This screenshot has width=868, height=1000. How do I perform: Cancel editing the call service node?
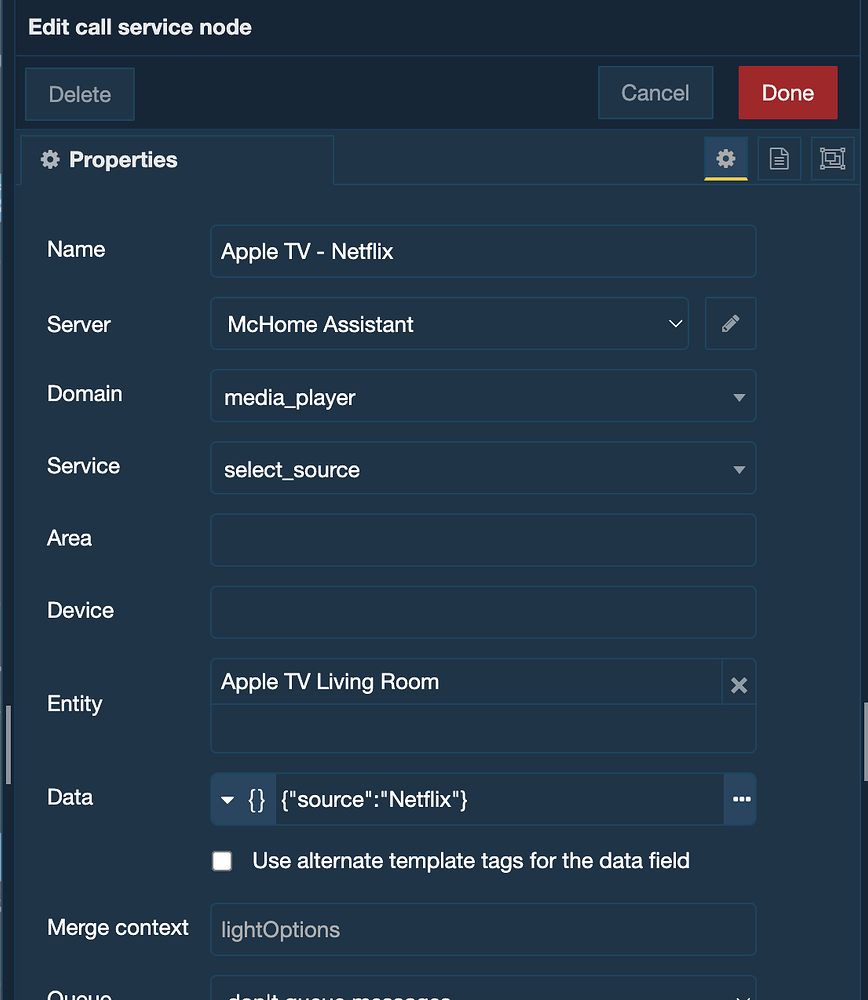[655, 92]
